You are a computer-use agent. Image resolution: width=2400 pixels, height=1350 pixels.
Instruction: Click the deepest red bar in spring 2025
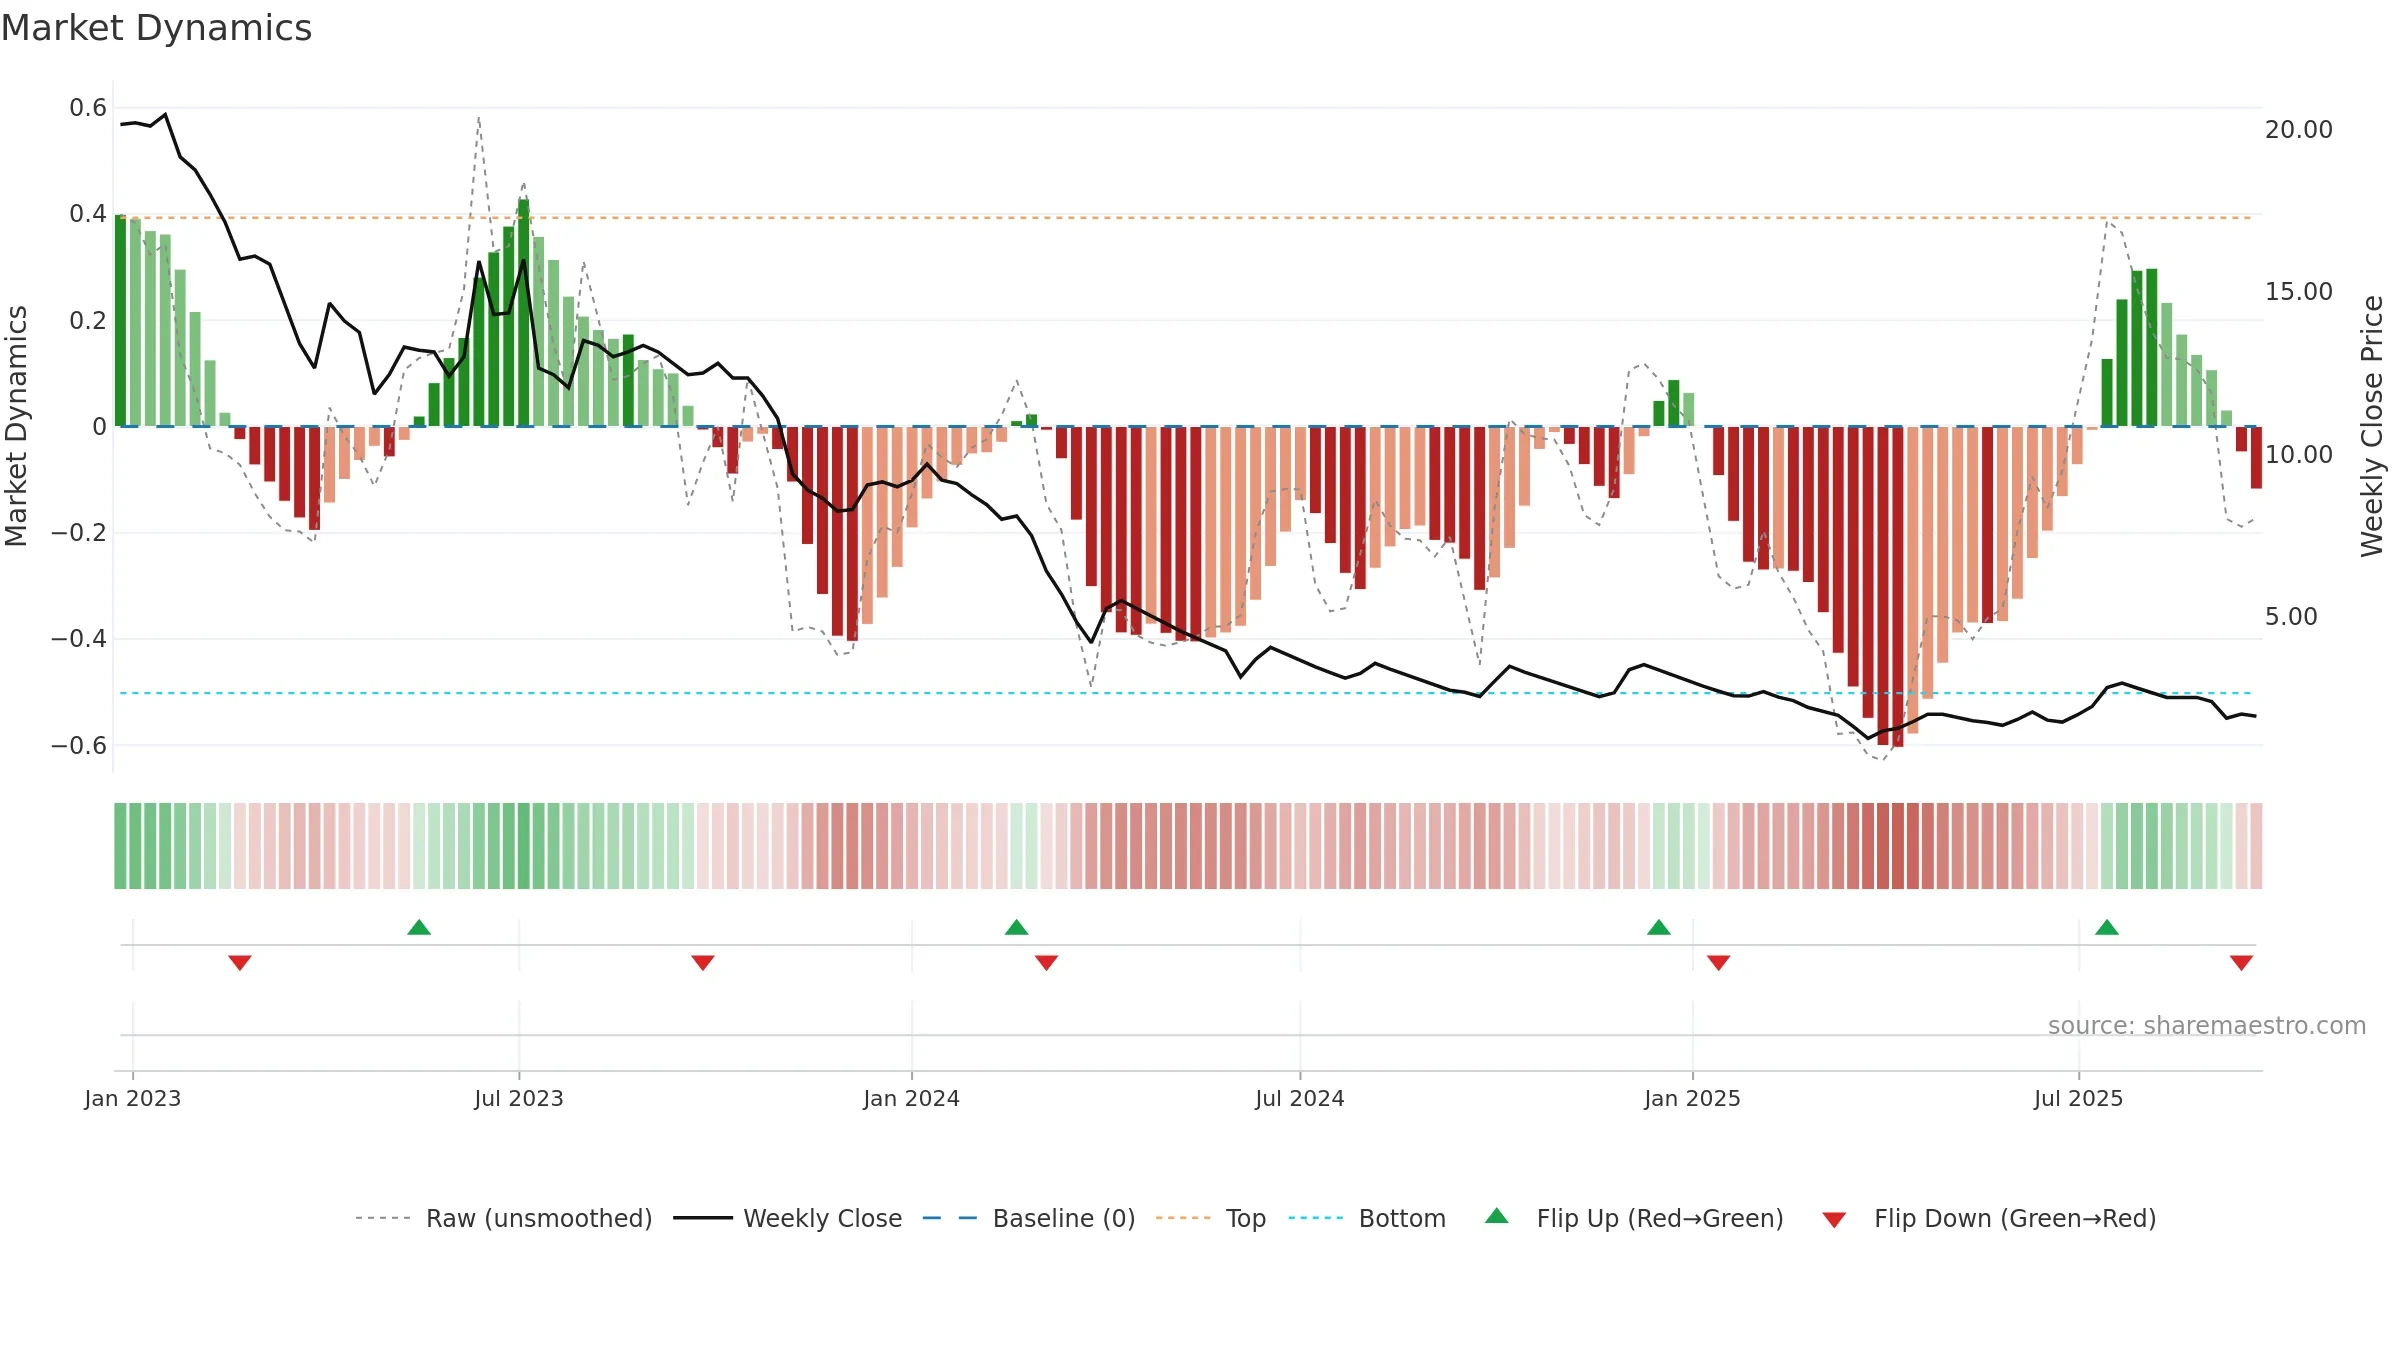(x=1897, y=586)
